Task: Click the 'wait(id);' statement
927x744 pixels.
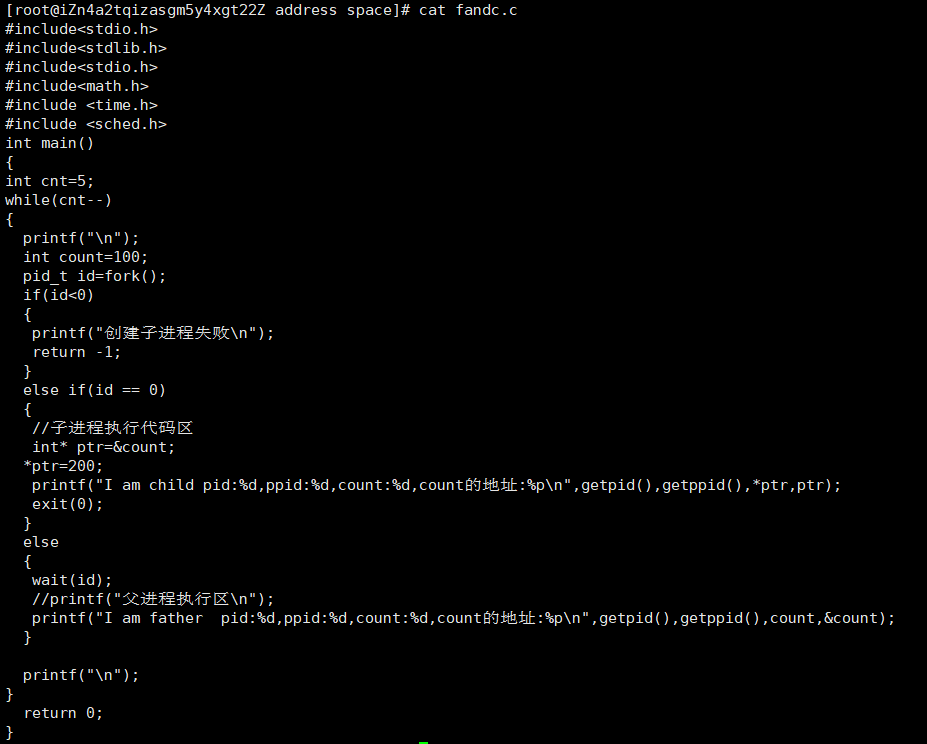Action: coord(72,580)
